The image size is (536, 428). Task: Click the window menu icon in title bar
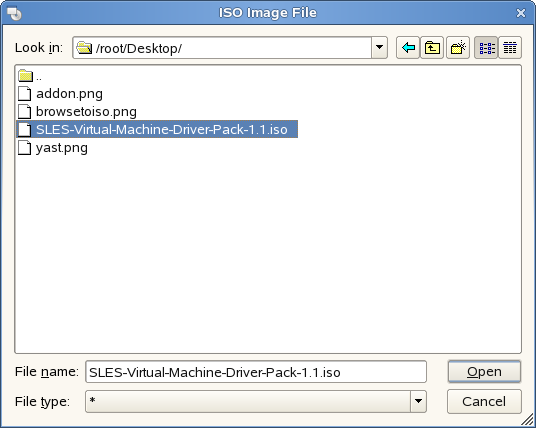tap(14, 13)
